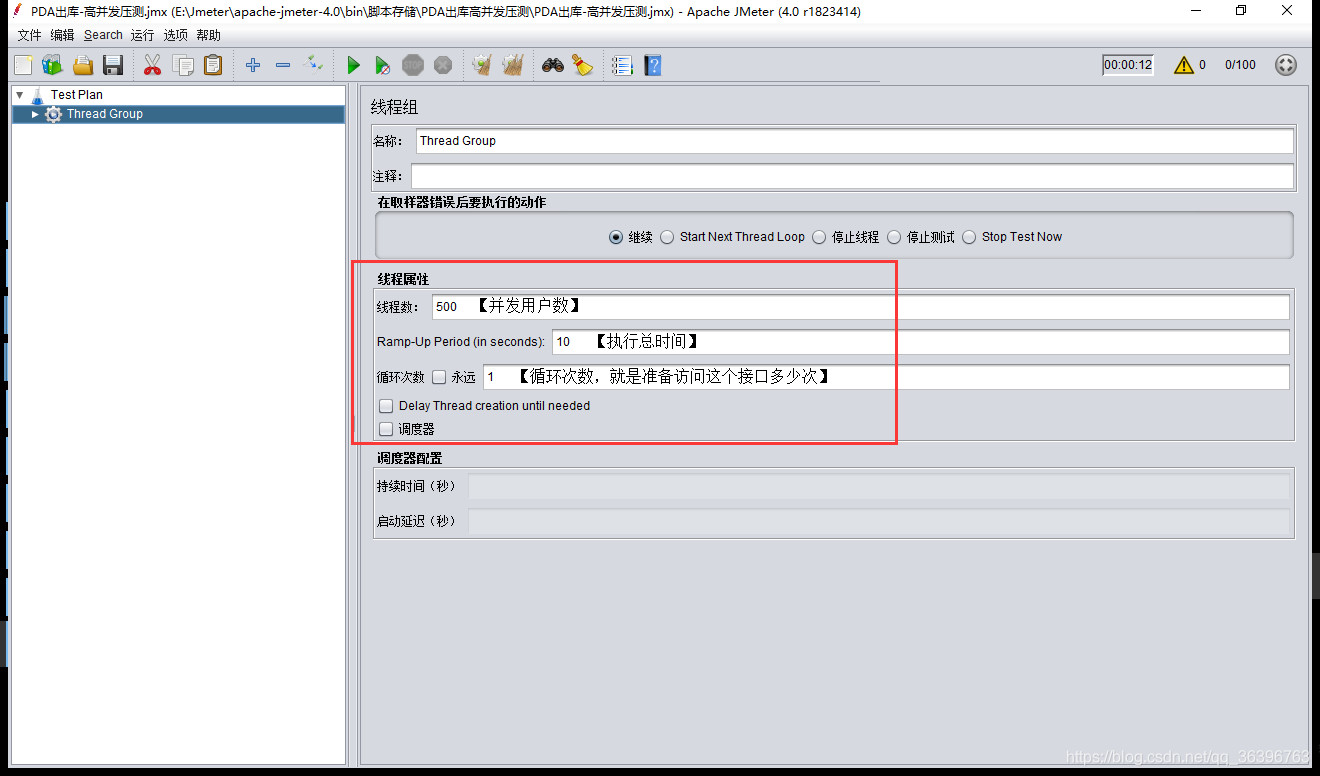The width and height of the screenshot is (1320, 776).
Task: Click the Test Plan flask icon
Action: coord(38,95)
